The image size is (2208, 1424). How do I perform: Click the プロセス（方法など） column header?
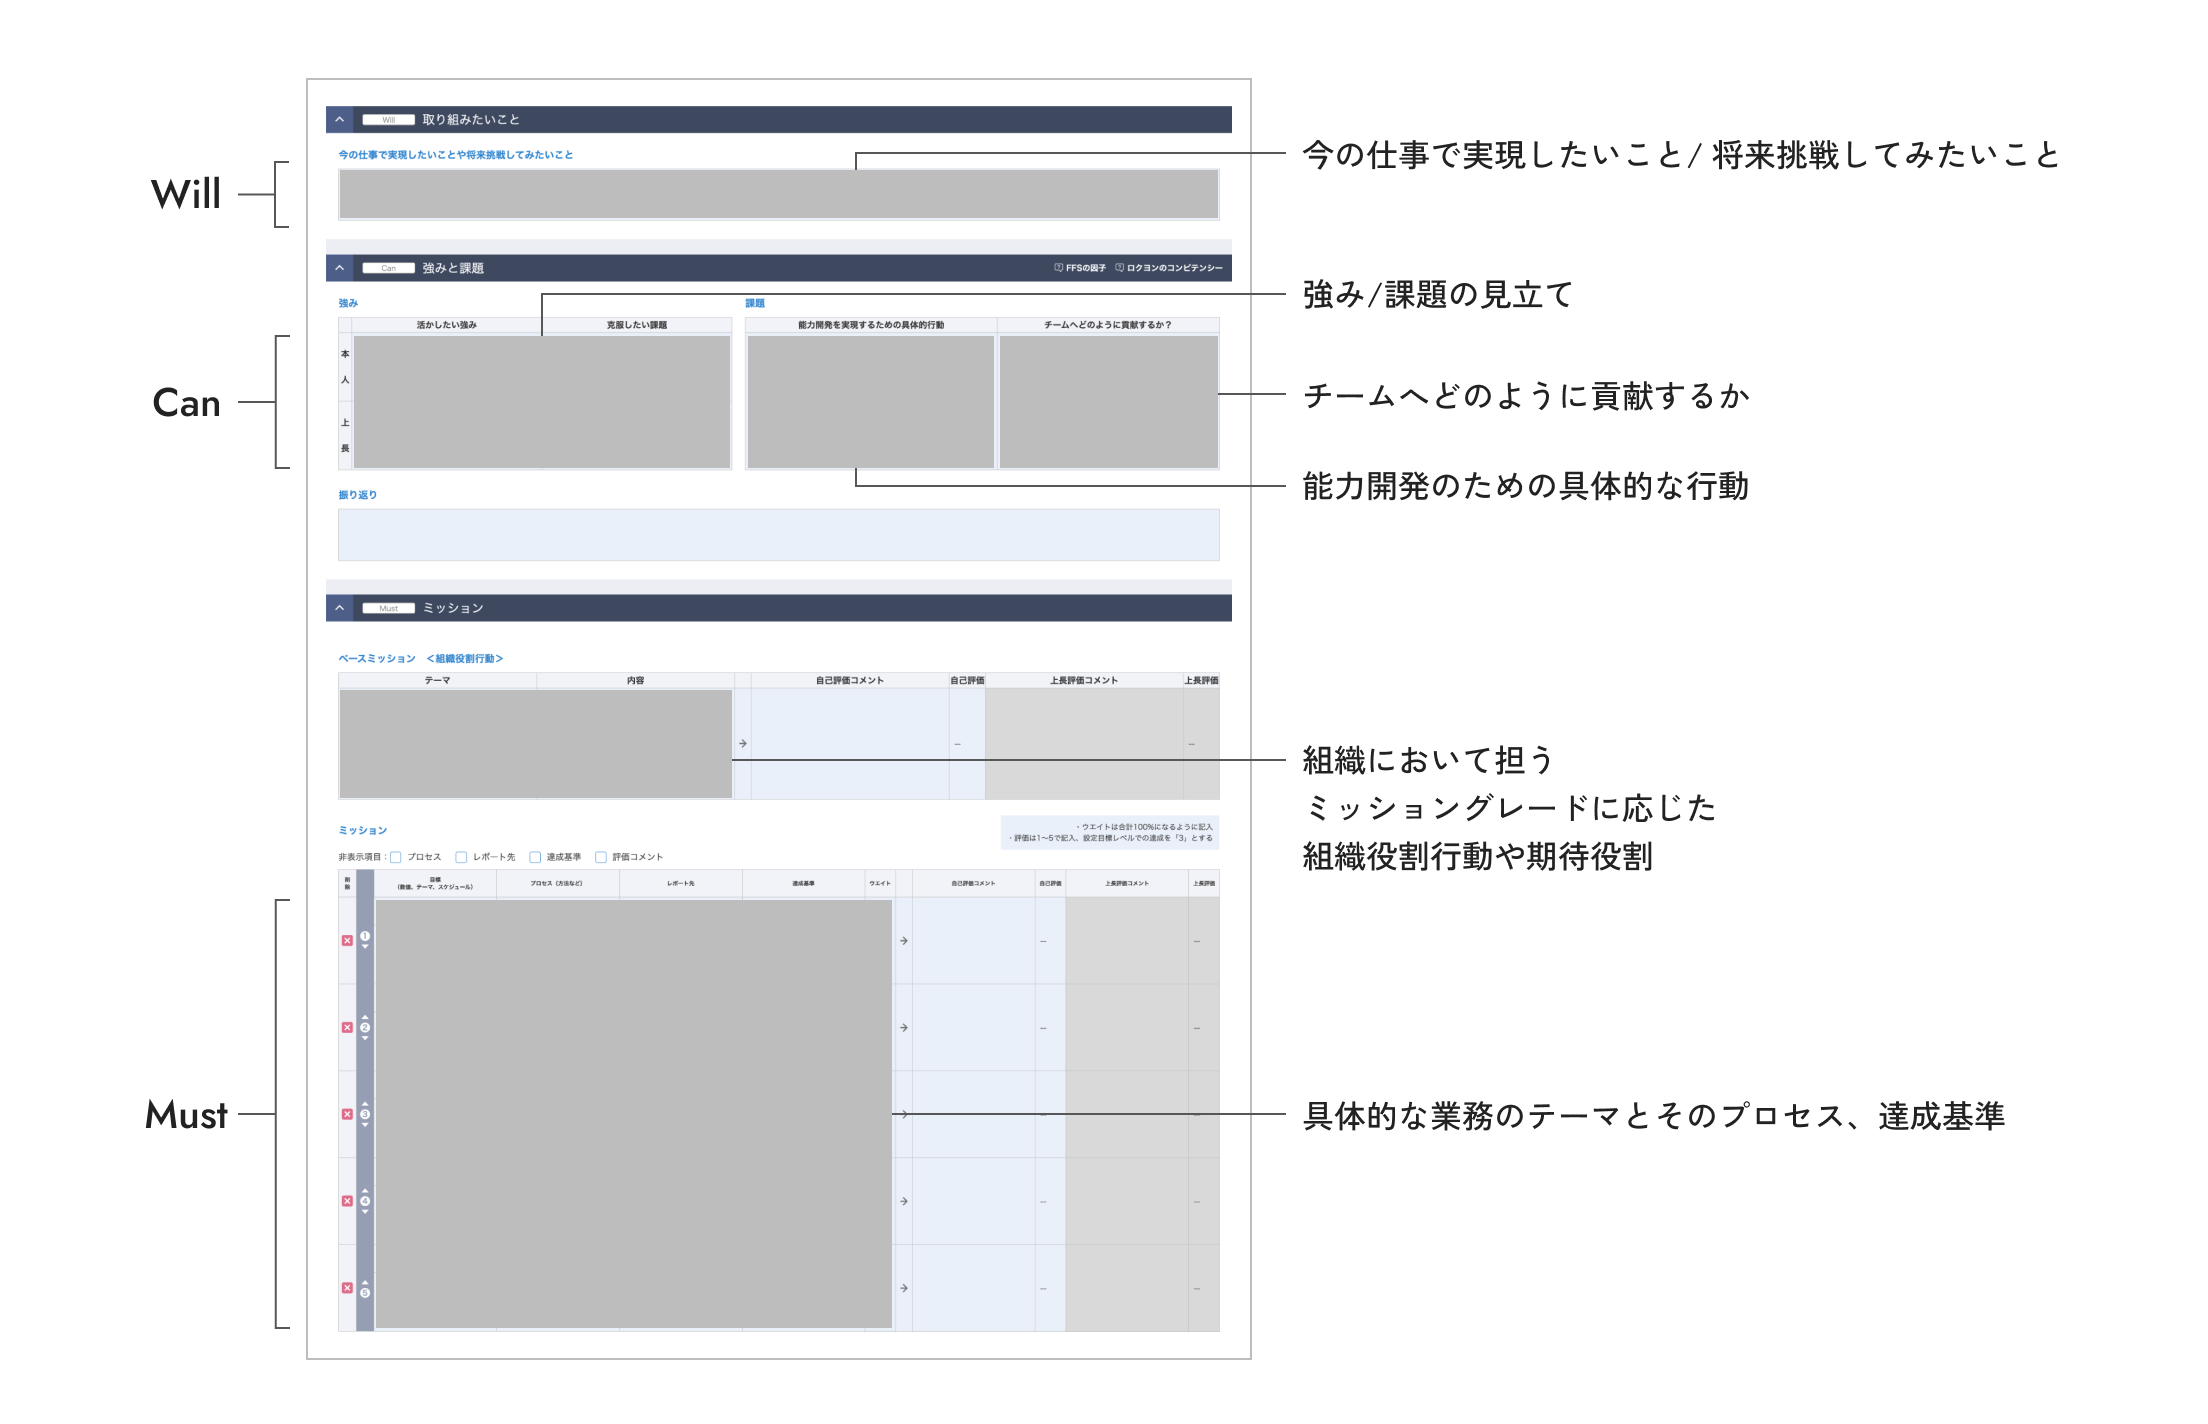557,884
